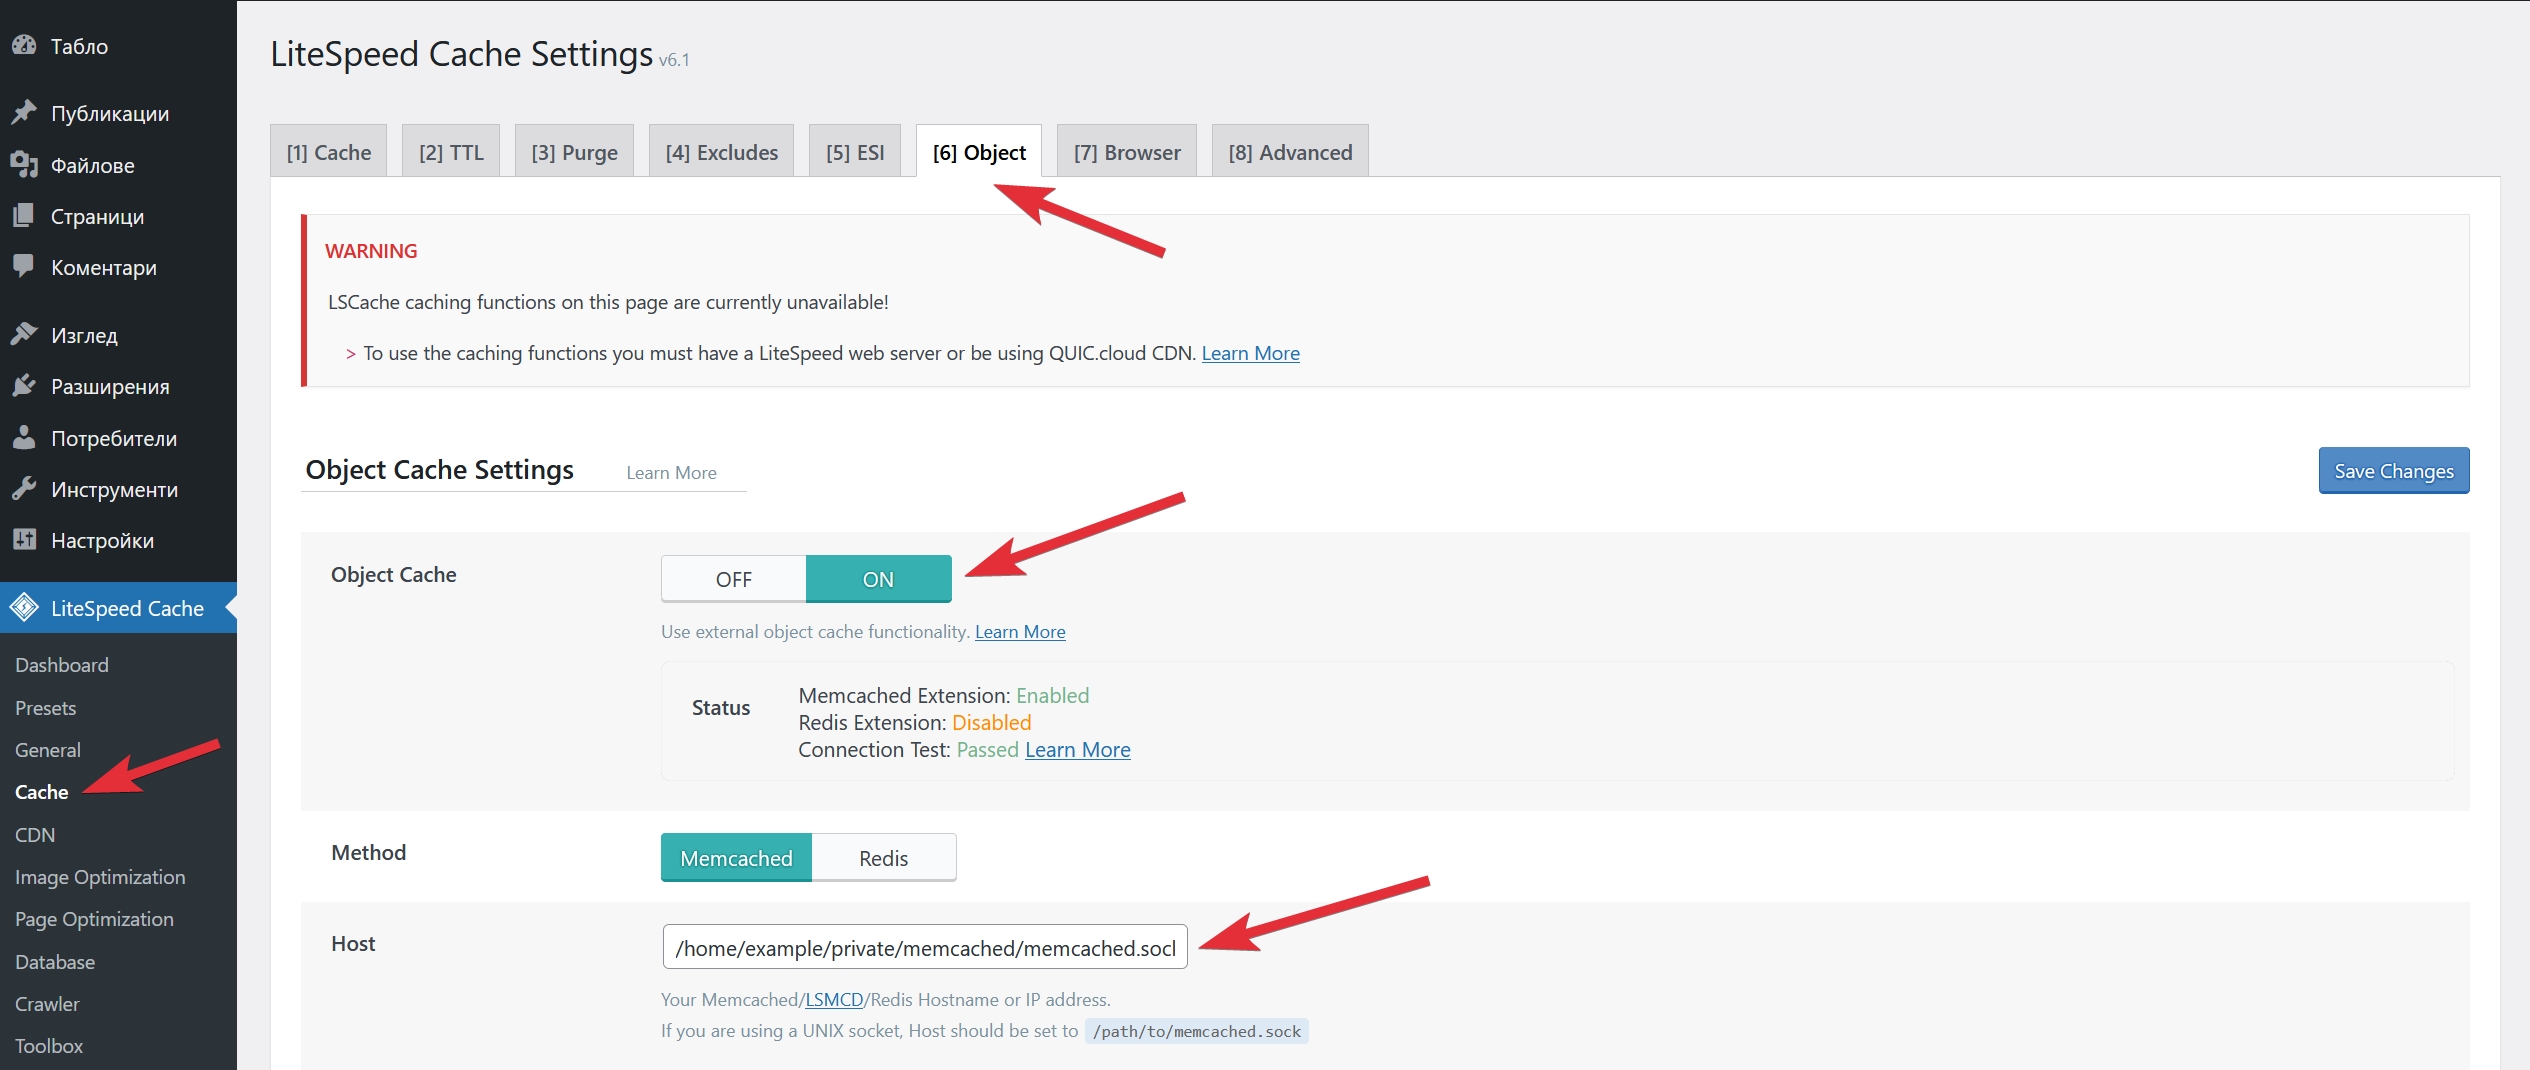Image resolution: width=2530 pixels, height=1070 pixels.
Task: Click the LiteSpeed Cache diamond icon
Action: click(24, 607)
